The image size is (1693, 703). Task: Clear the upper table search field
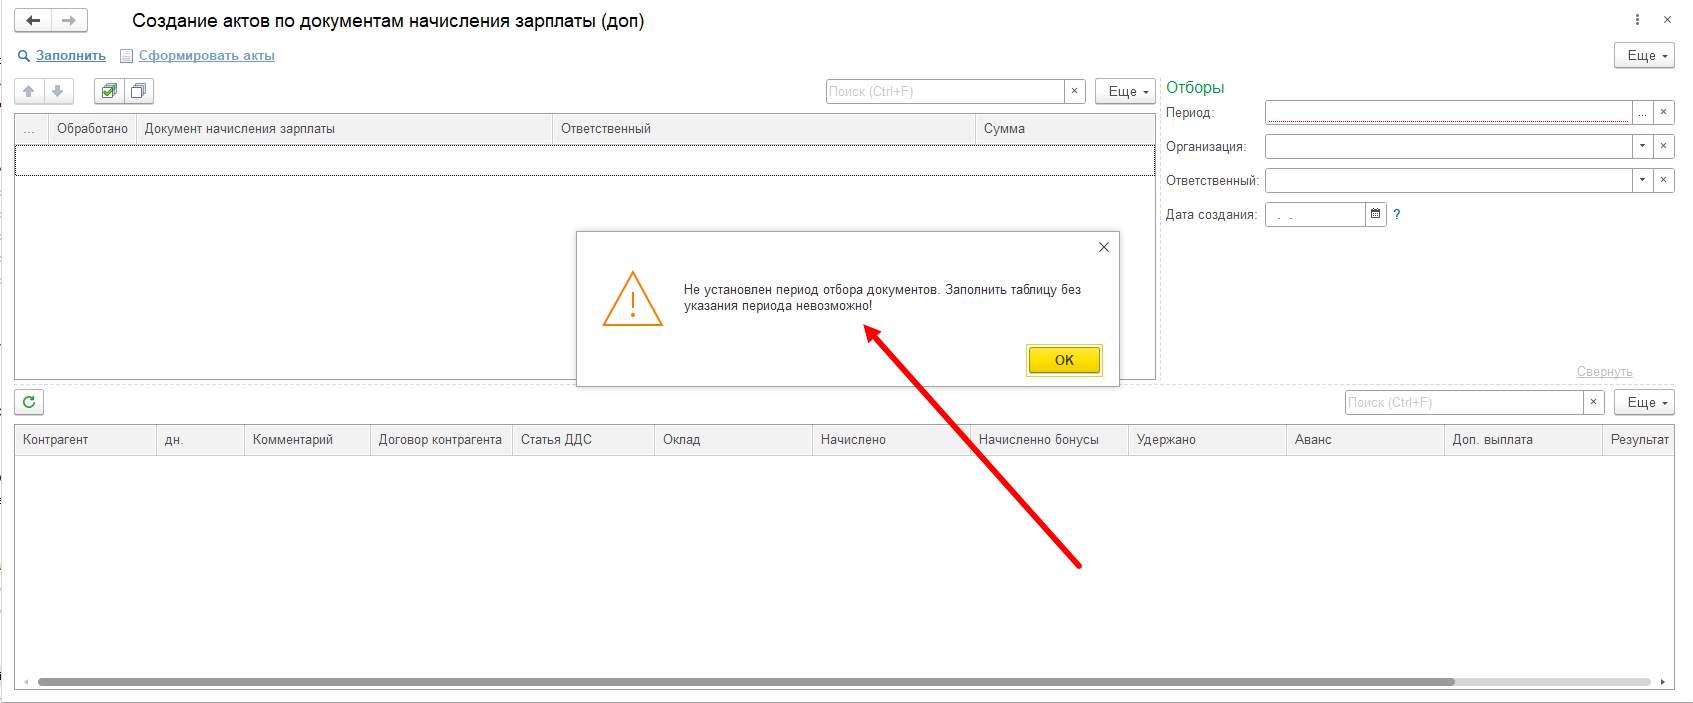1074,91
